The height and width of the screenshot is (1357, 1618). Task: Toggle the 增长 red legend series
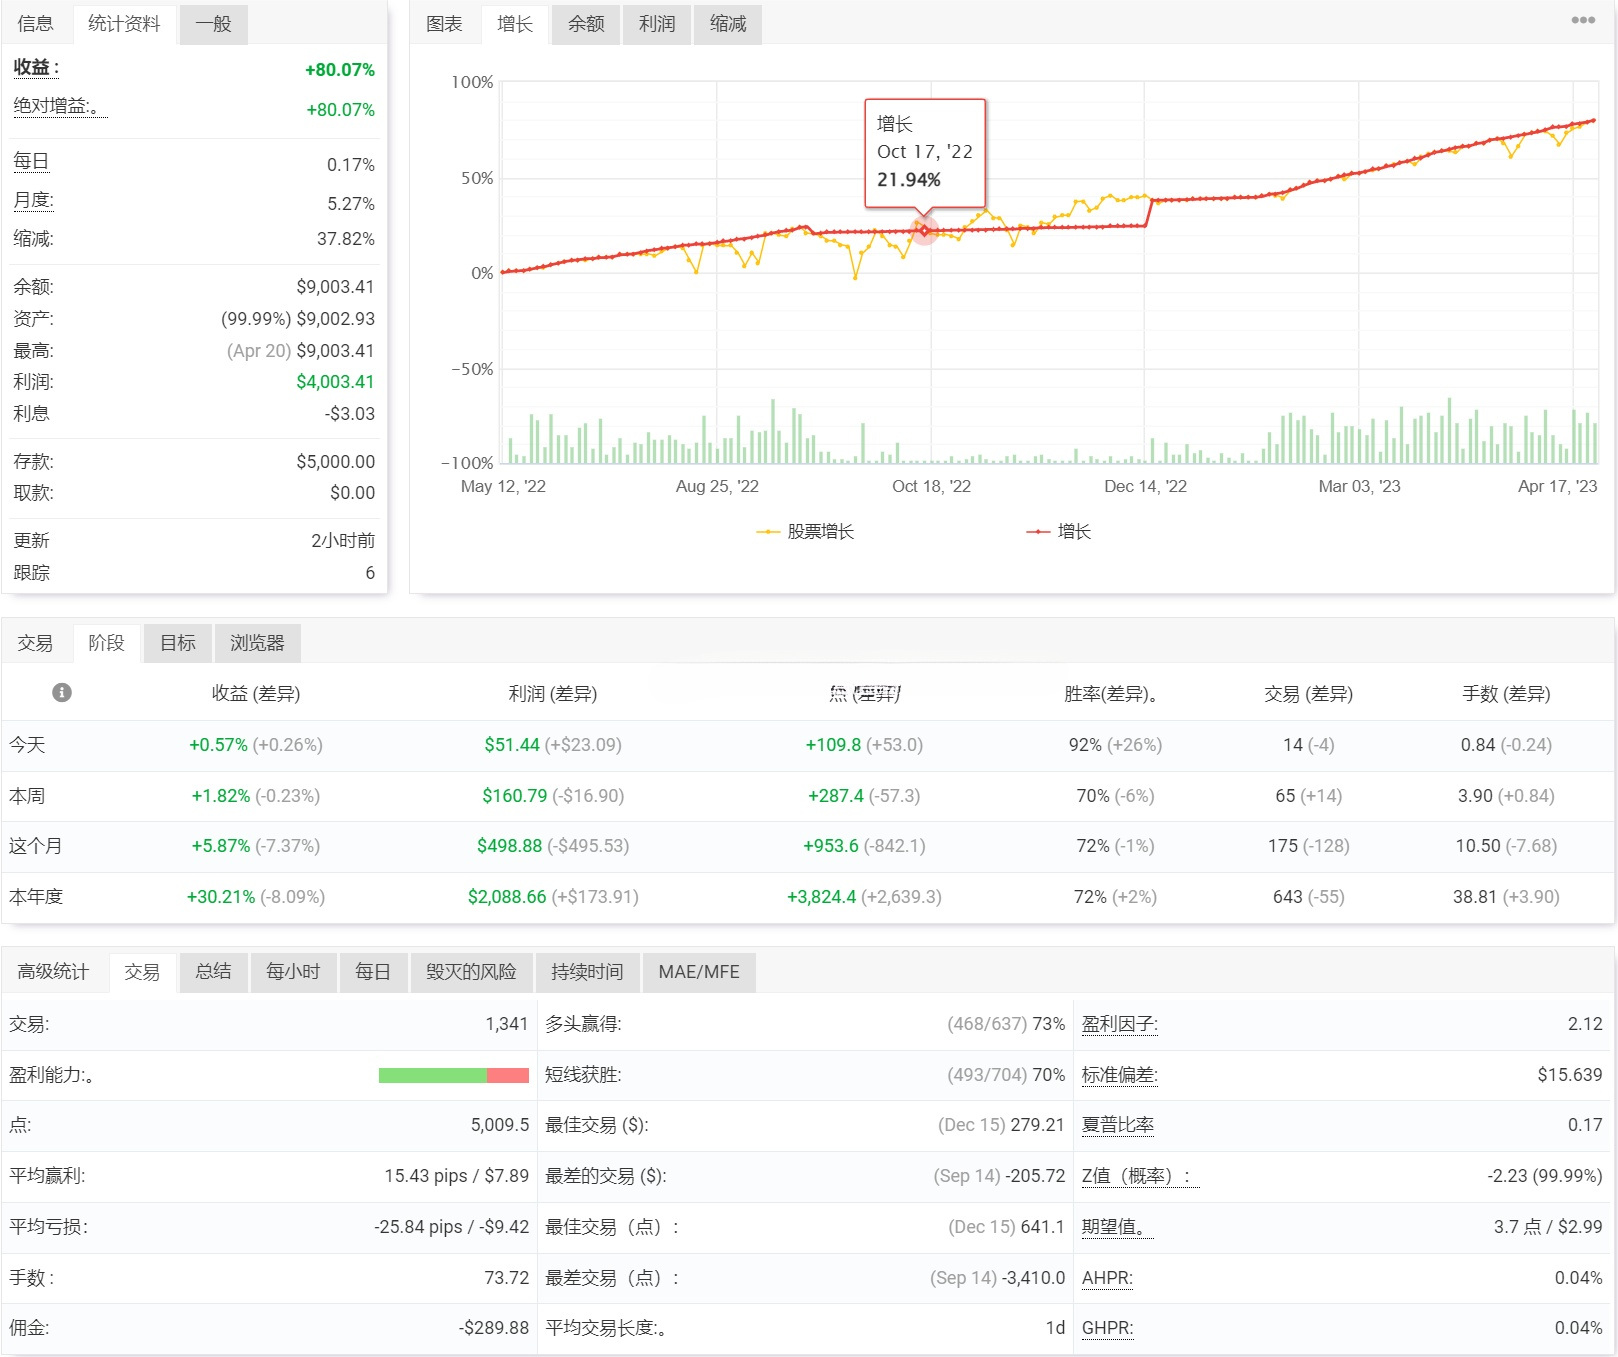(1059, 531)
